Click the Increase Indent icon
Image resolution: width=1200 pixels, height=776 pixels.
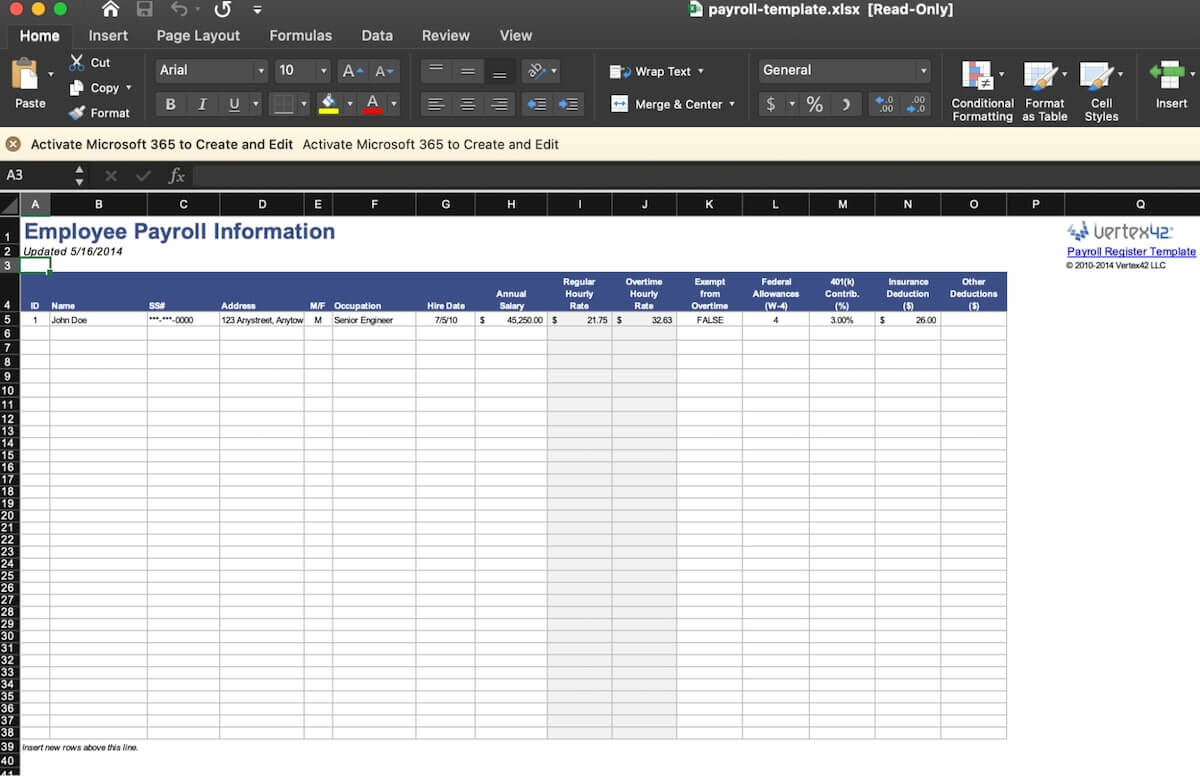click(x=569, y=104)
